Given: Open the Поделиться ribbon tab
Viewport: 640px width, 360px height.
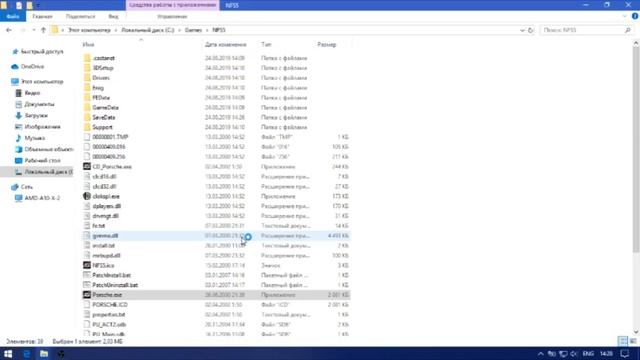Looking at the screenshot, I should point(80,16).
